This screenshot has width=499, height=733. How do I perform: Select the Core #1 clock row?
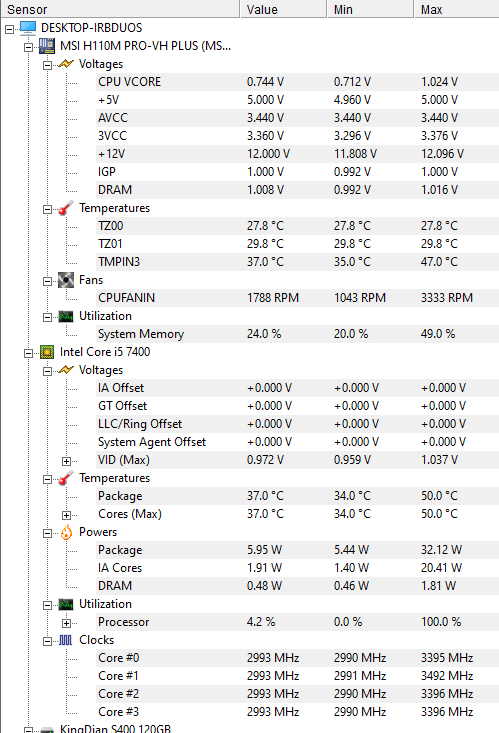coord(297,676)
